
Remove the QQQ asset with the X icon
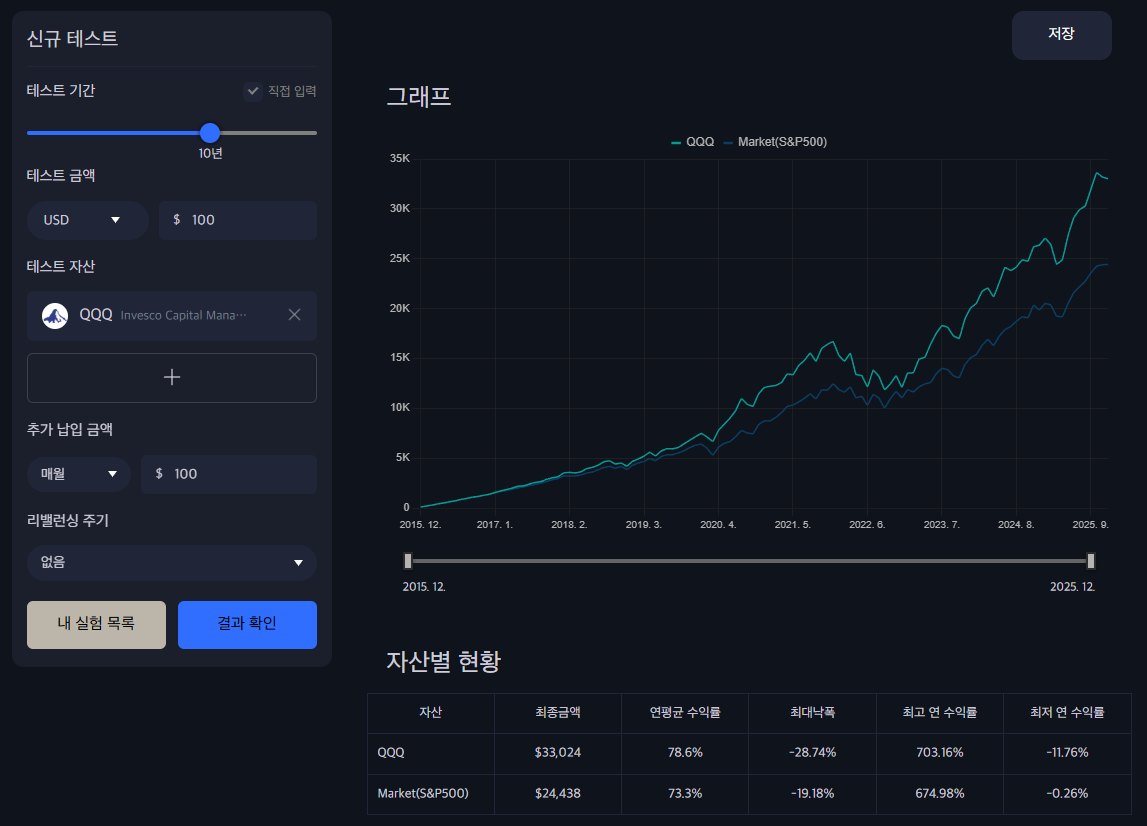pos(294,315)
